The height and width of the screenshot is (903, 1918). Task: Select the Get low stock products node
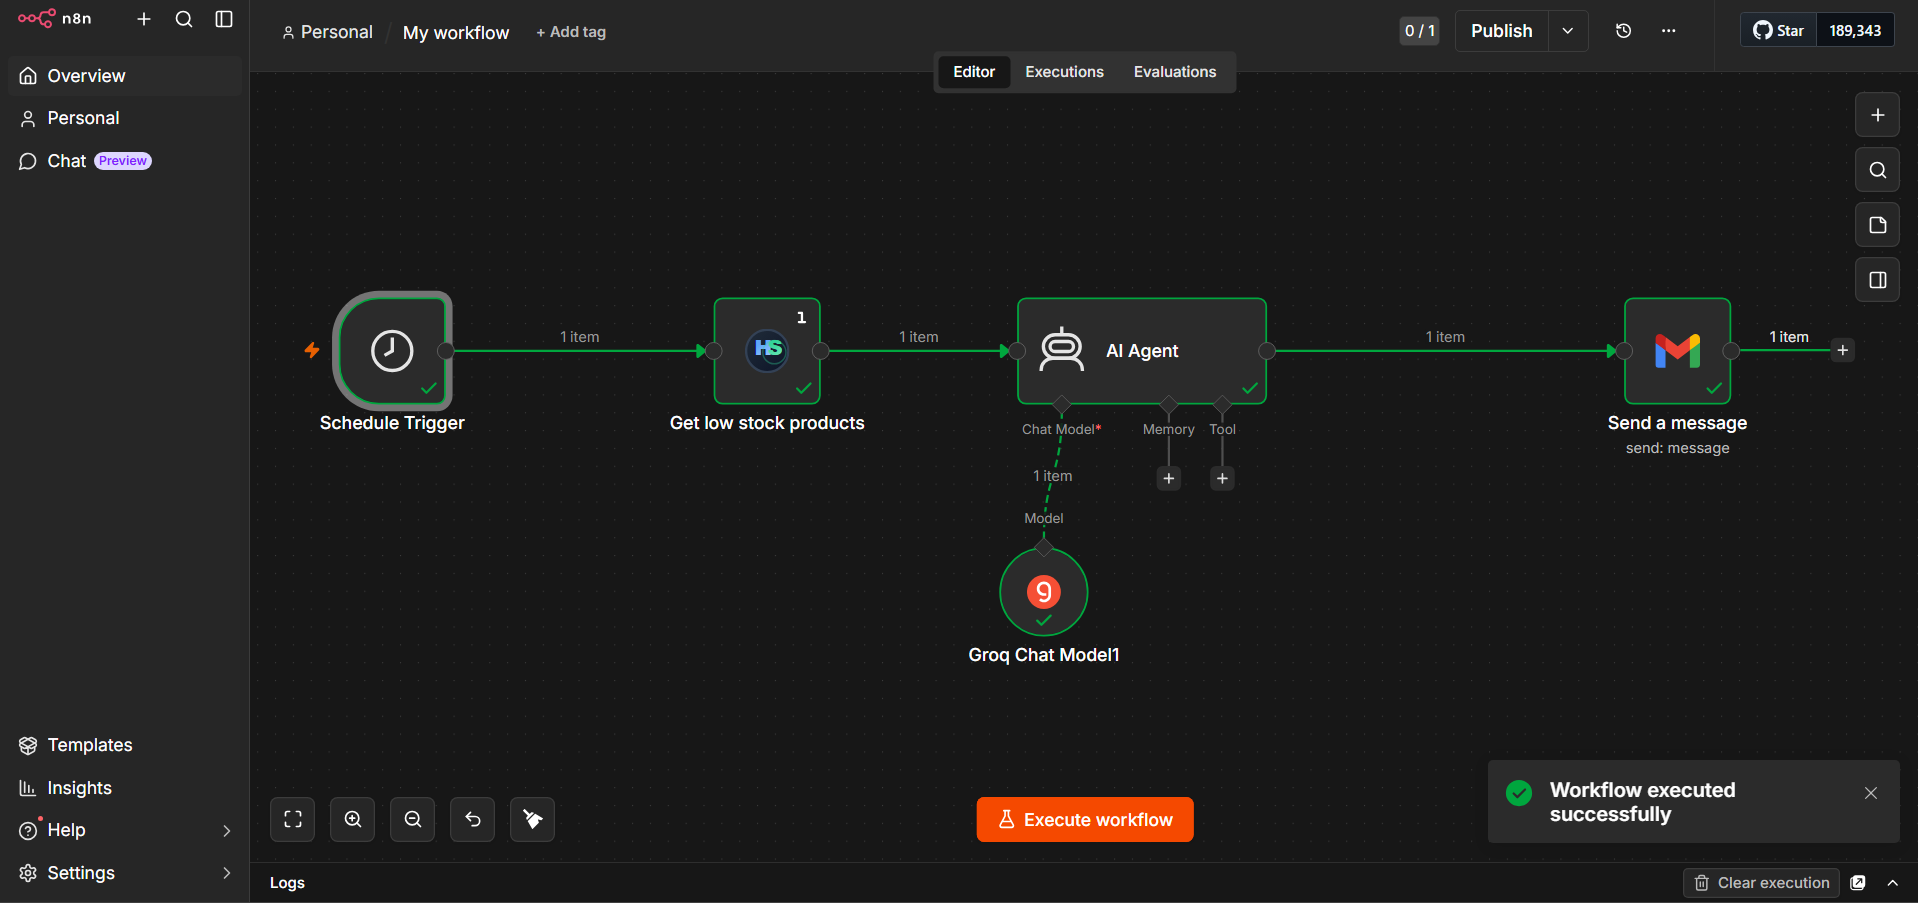click(767, 351)
